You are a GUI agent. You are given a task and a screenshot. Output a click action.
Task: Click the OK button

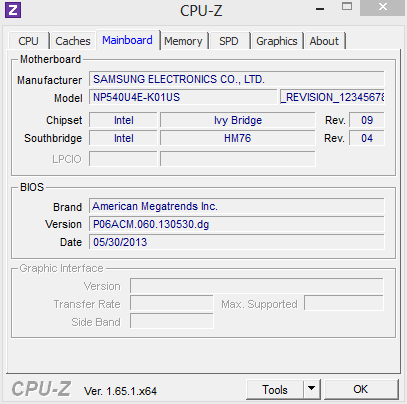coord(361,389)
